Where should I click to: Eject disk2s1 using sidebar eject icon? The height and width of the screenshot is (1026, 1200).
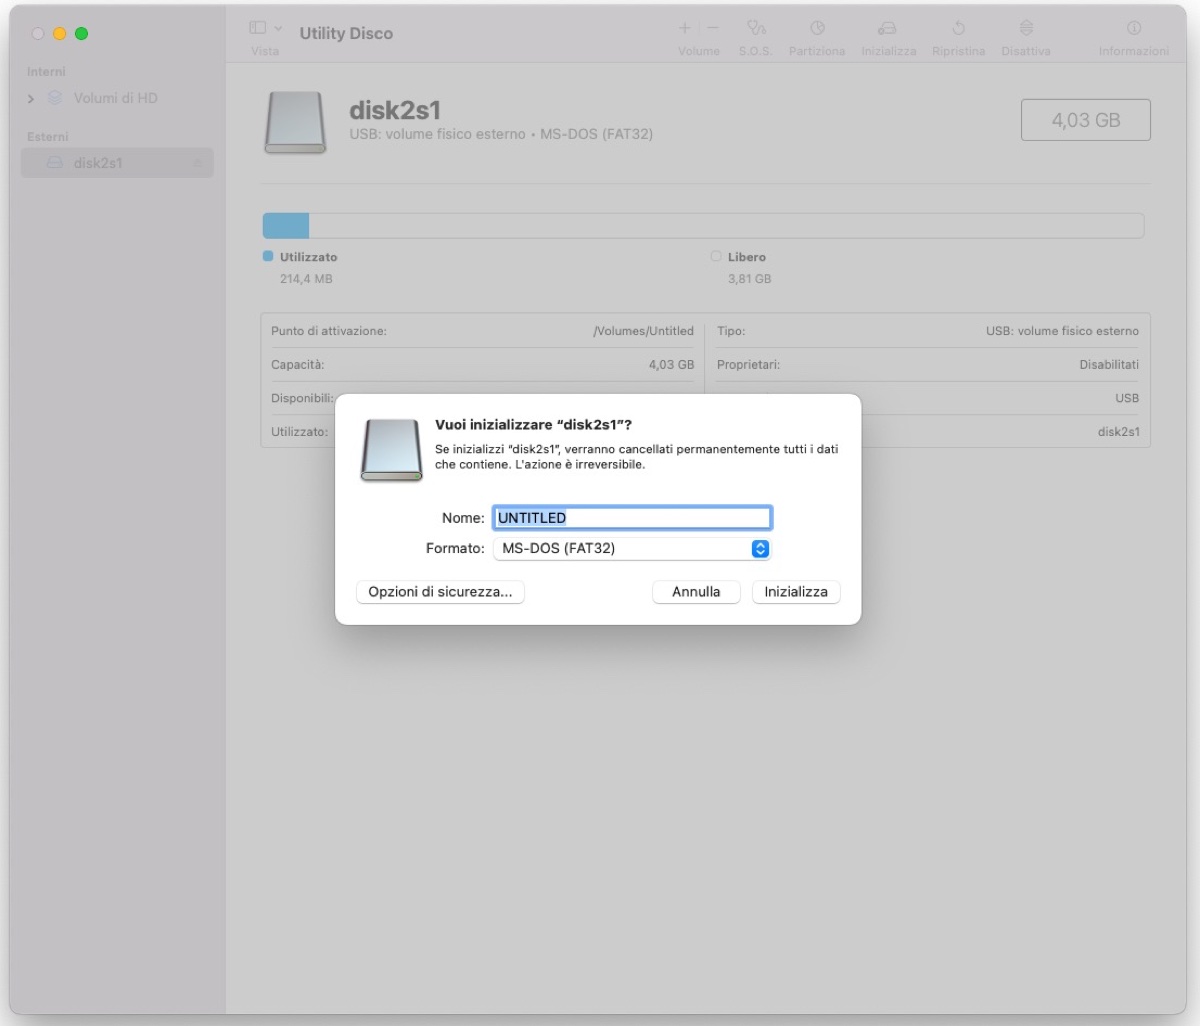click(197, 163)
